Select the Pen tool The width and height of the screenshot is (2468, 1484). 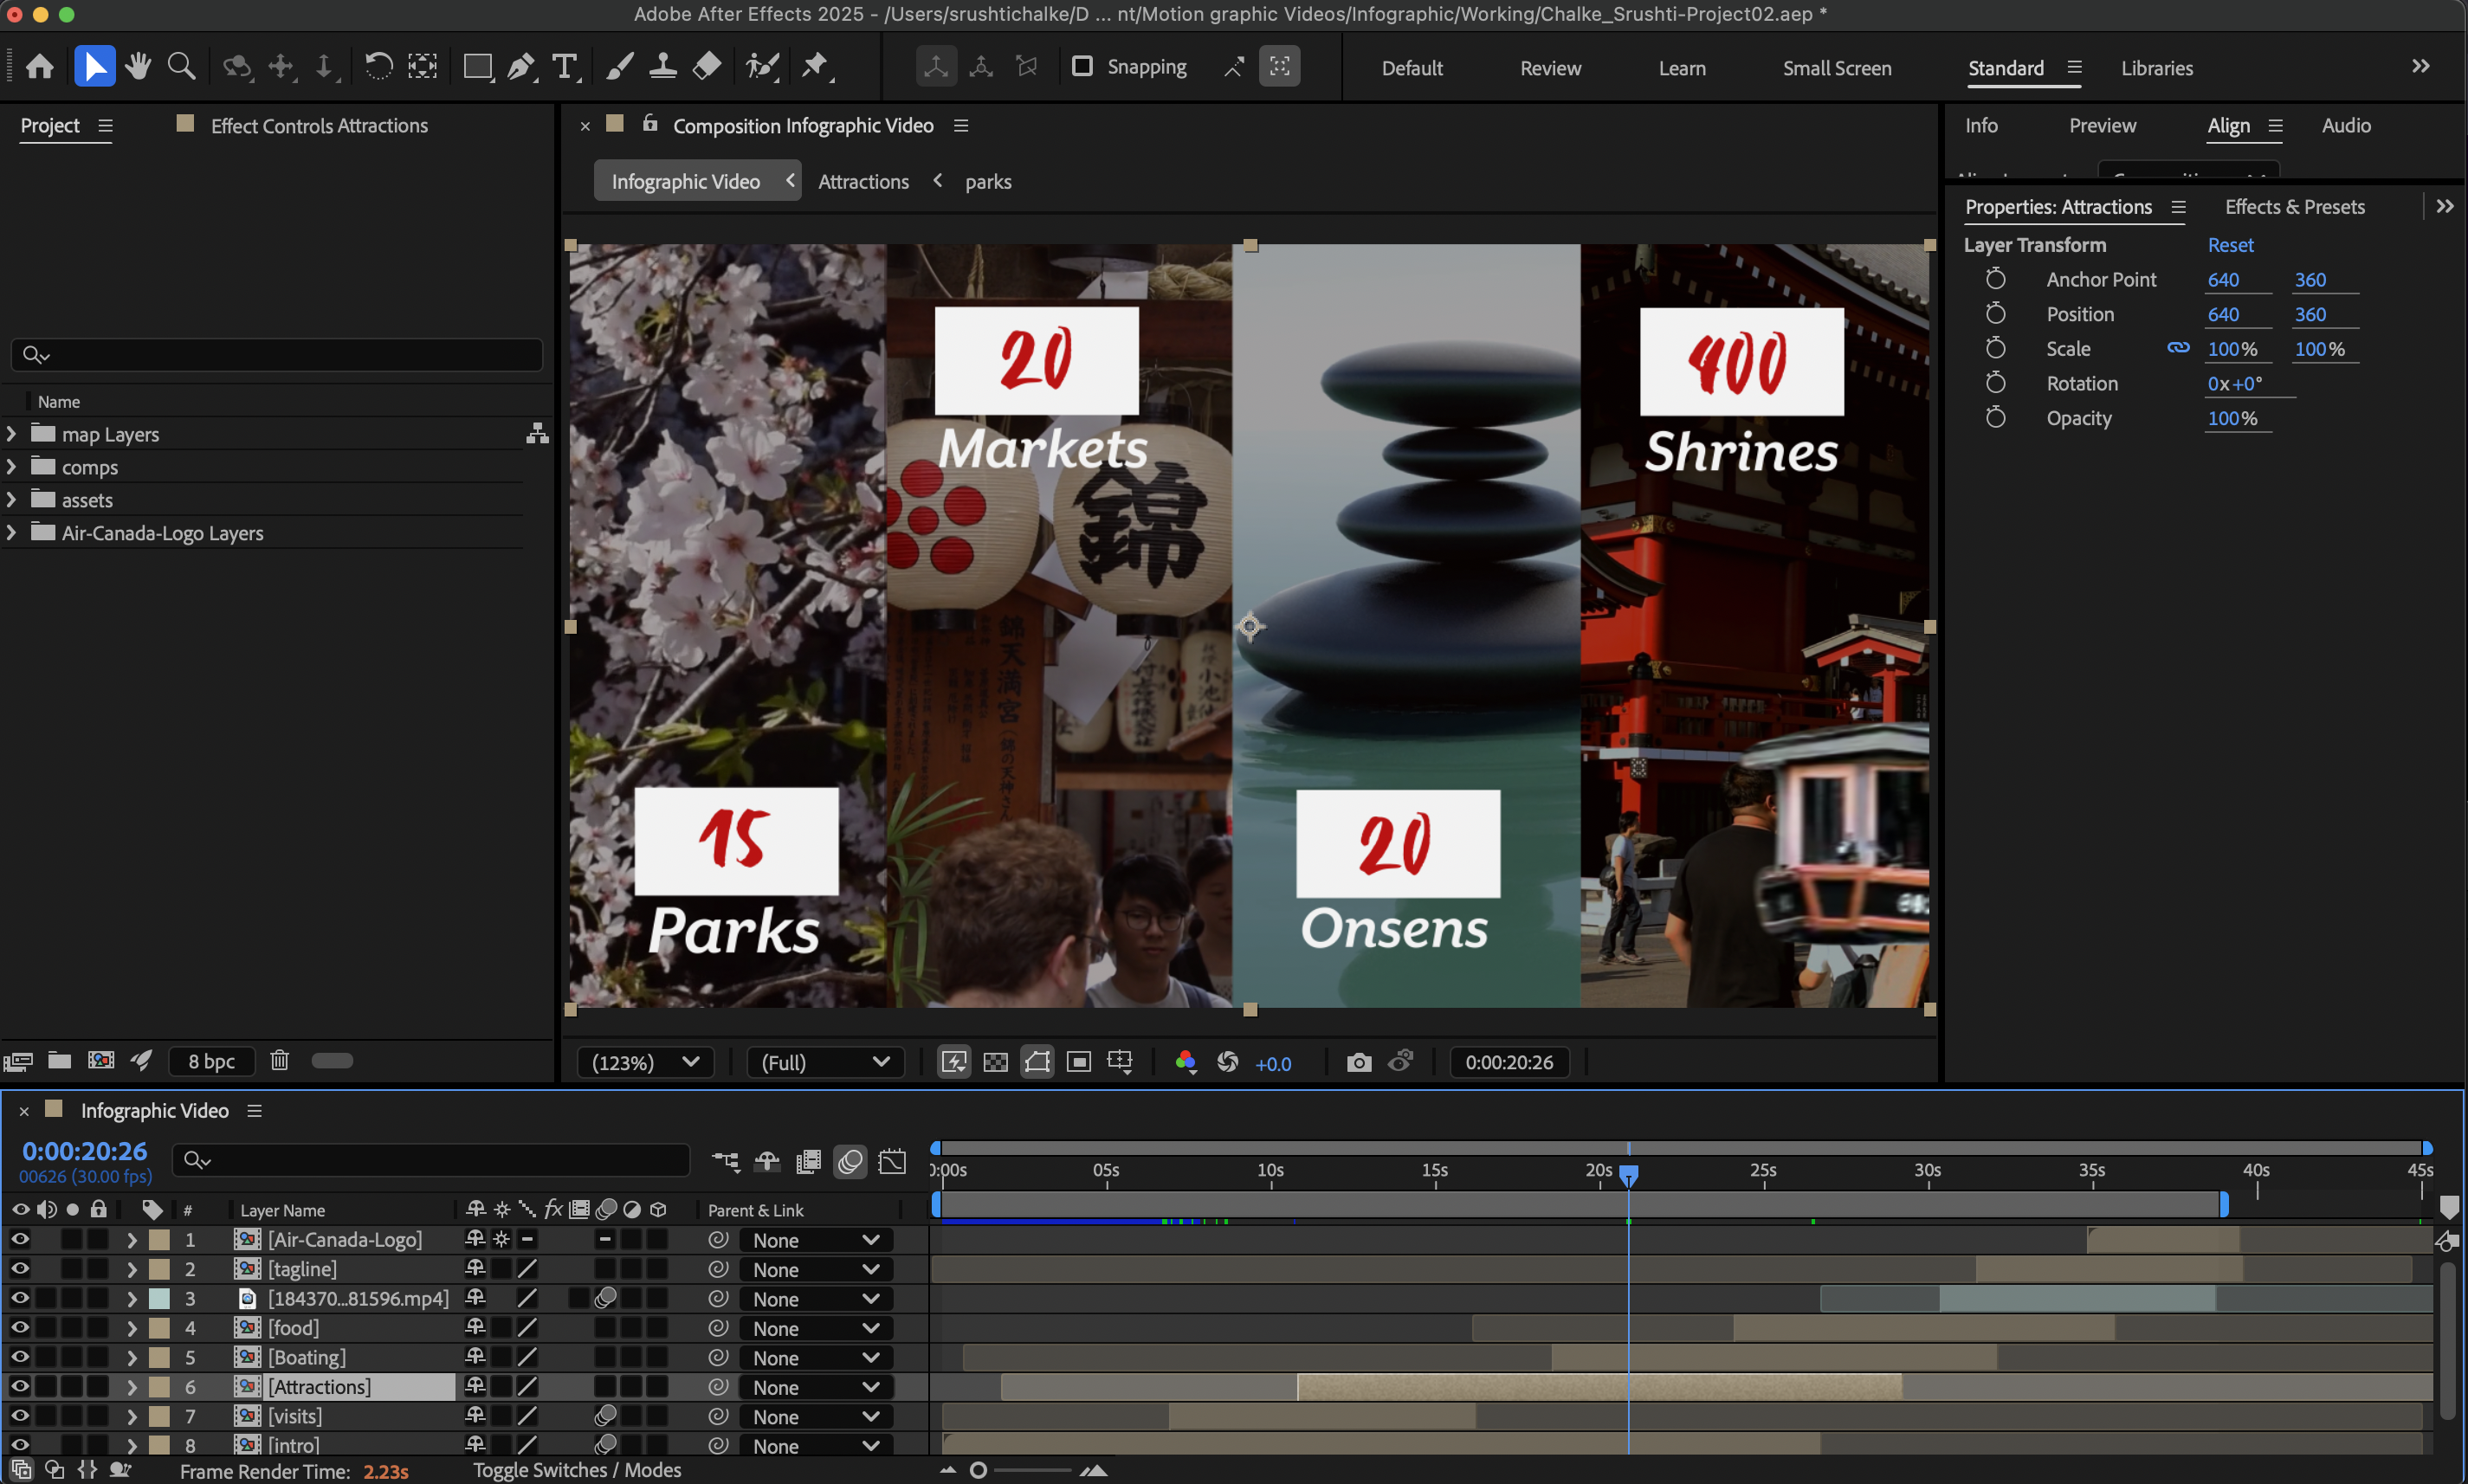[x=520, y=66]
